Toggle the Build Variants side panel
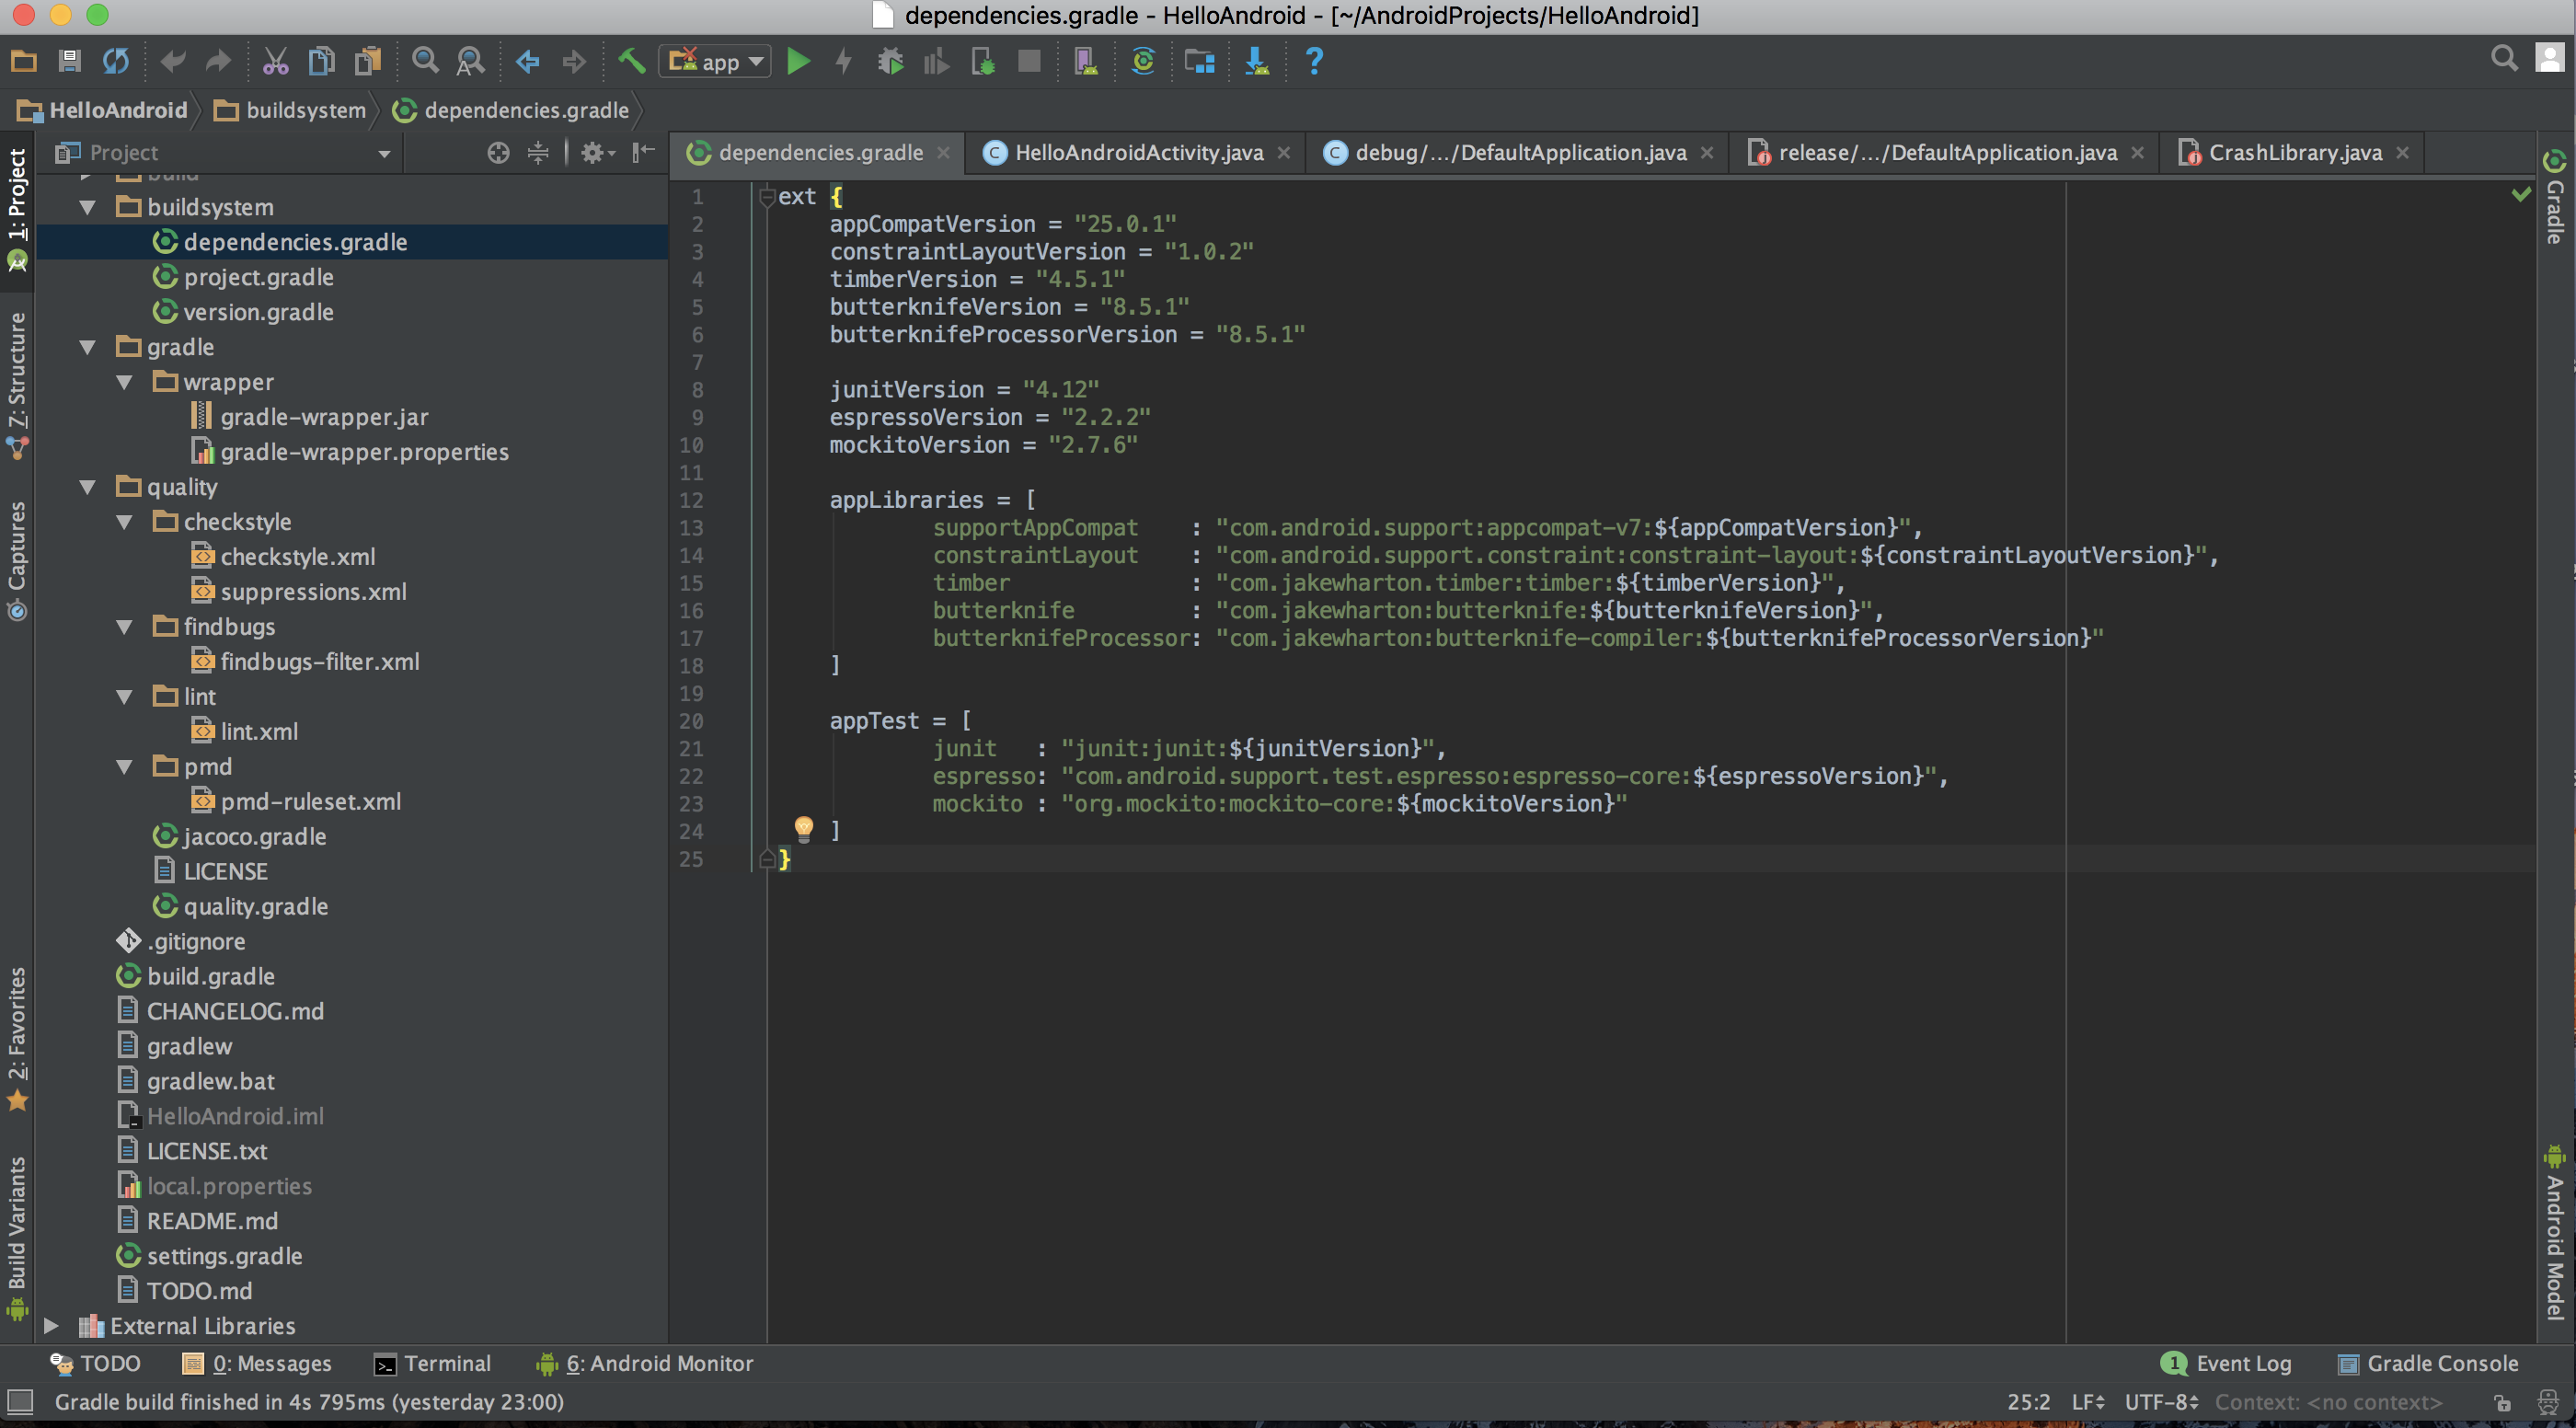Image resolution: width=2576 pixels, height=1428 pixels. [x=17, y=1236]
